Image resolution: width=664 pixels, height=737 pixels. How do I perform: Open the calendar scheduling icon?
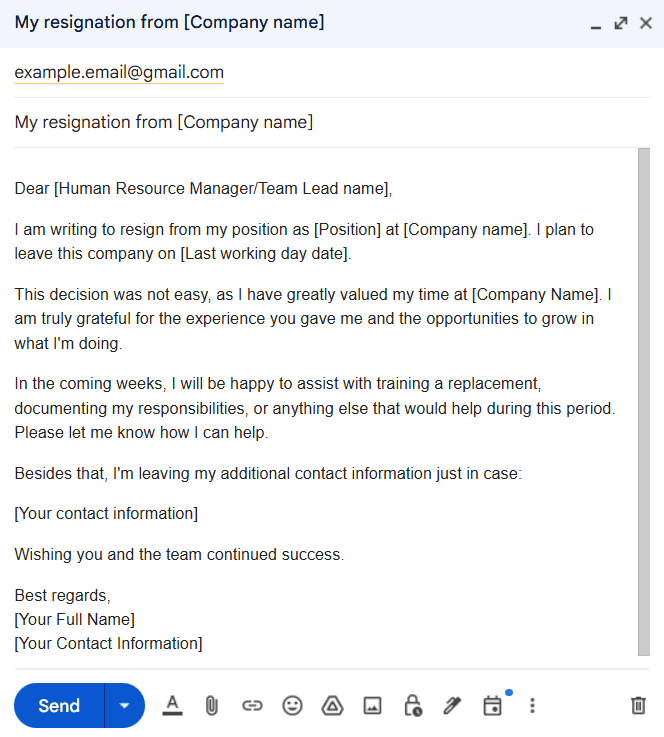492,705
